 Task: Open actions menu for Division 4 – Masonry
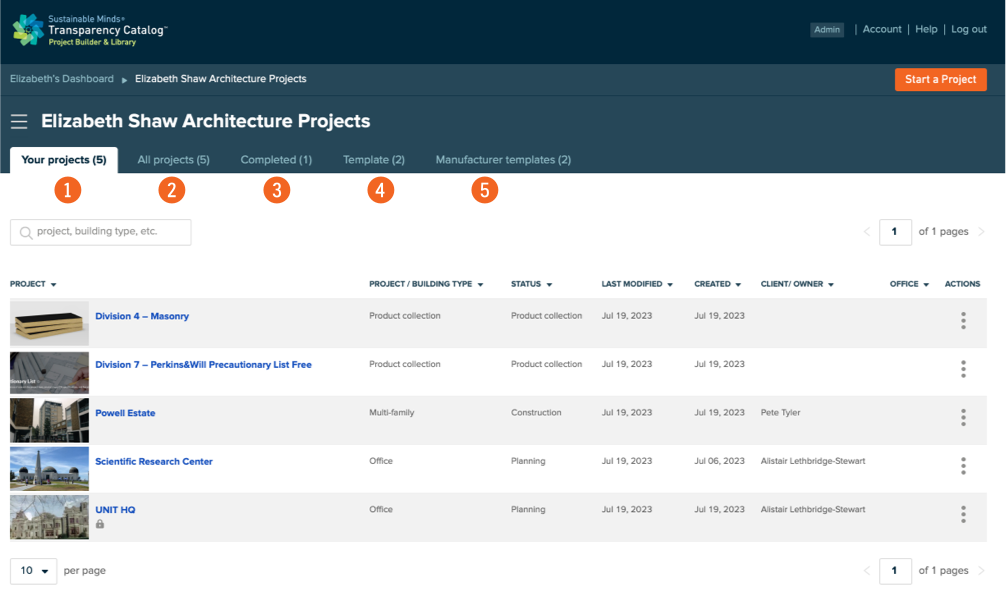[x=963, y=321]
